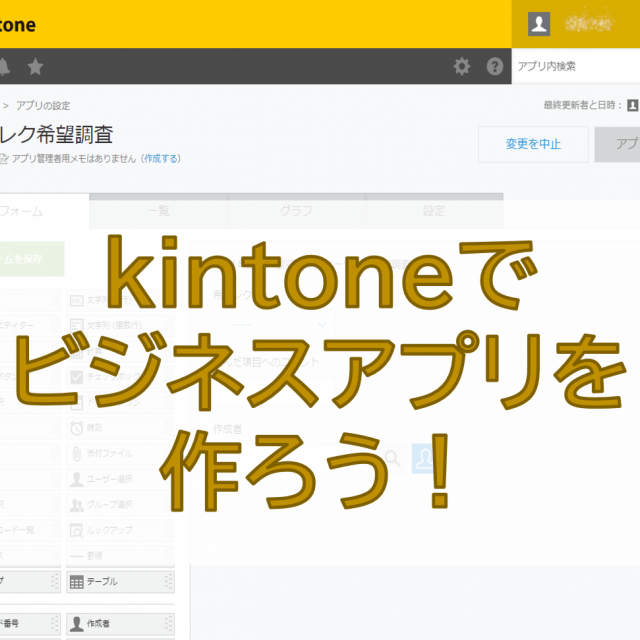
Task: Select the 罫線 line field
Action: 120,556
